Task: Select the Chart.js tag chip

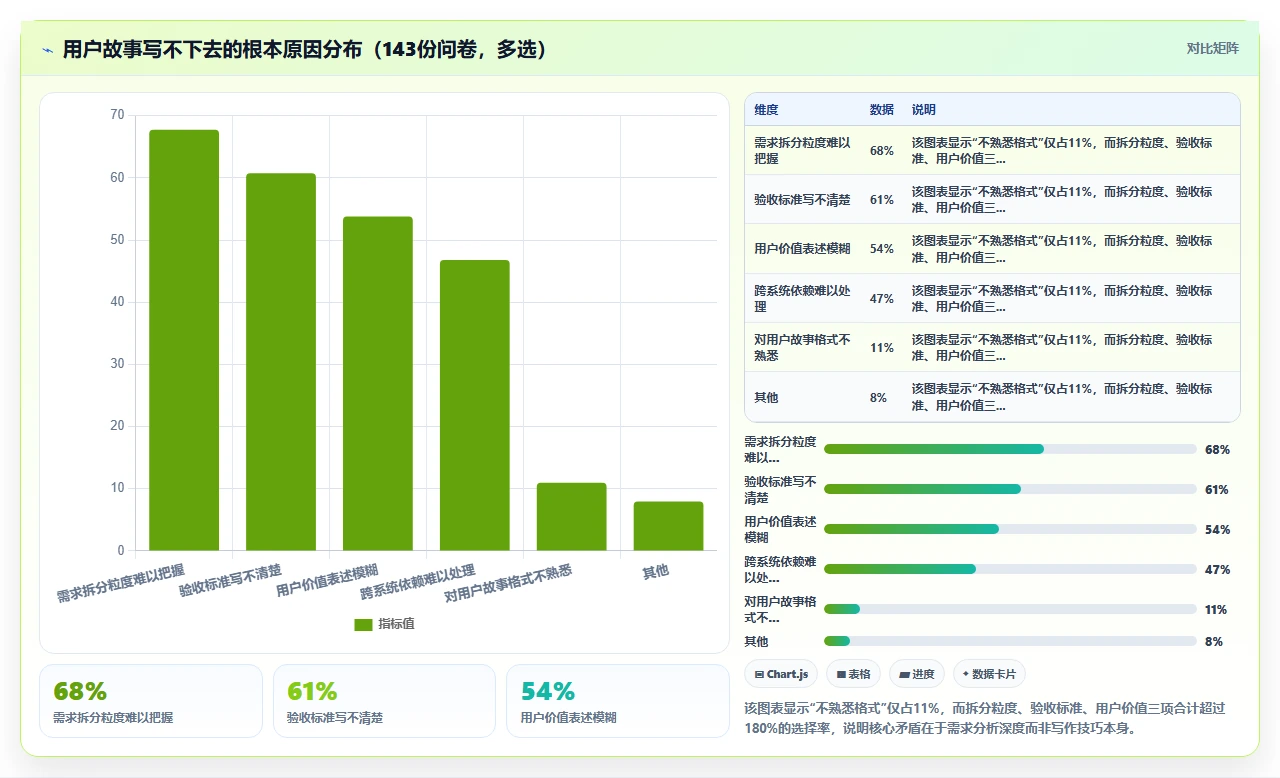Action: point(782,674)
